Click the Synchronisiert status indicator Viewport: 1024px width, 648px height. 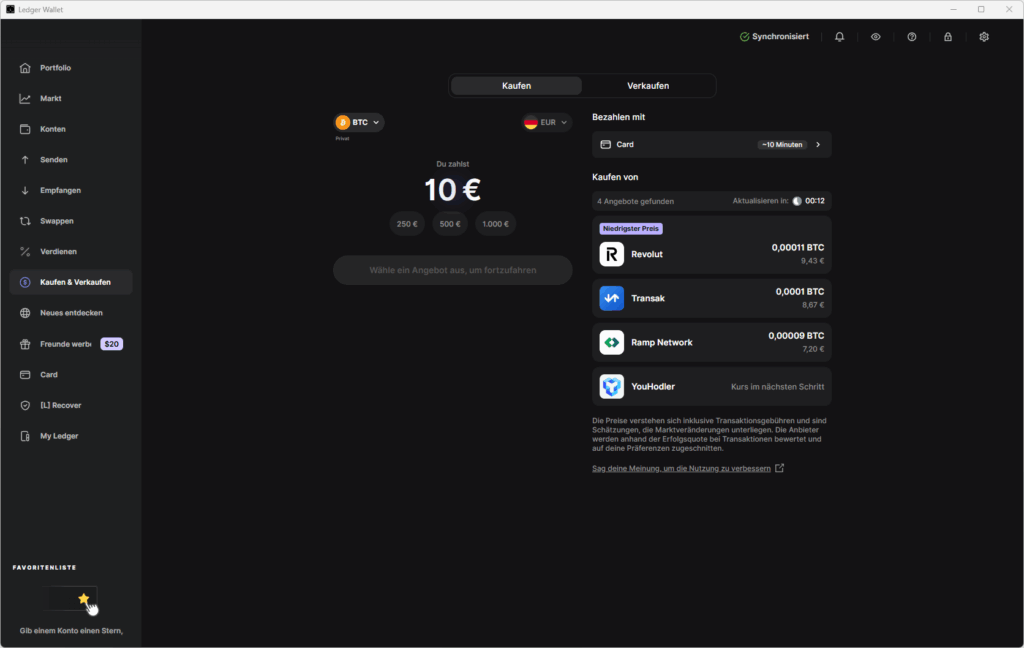pyautogui.click(x=776, y=36)
